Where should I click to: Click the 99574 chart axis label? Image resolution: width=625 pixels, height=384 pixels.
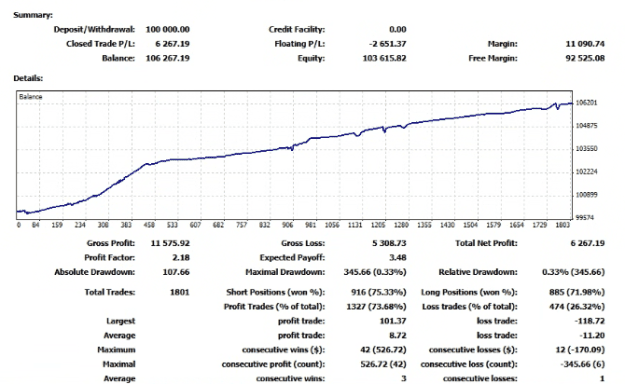tap(585, 218)
